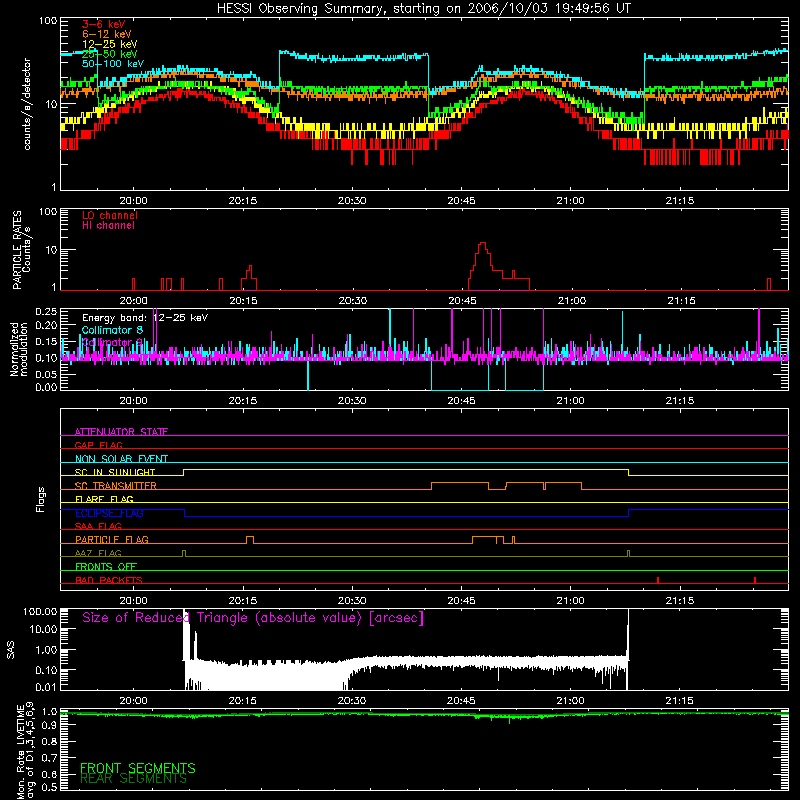The height and width of the screenshot is (800, 800).
Task: Click the 20:45 tick label under particle rates plot
Action: coord(462,301)
